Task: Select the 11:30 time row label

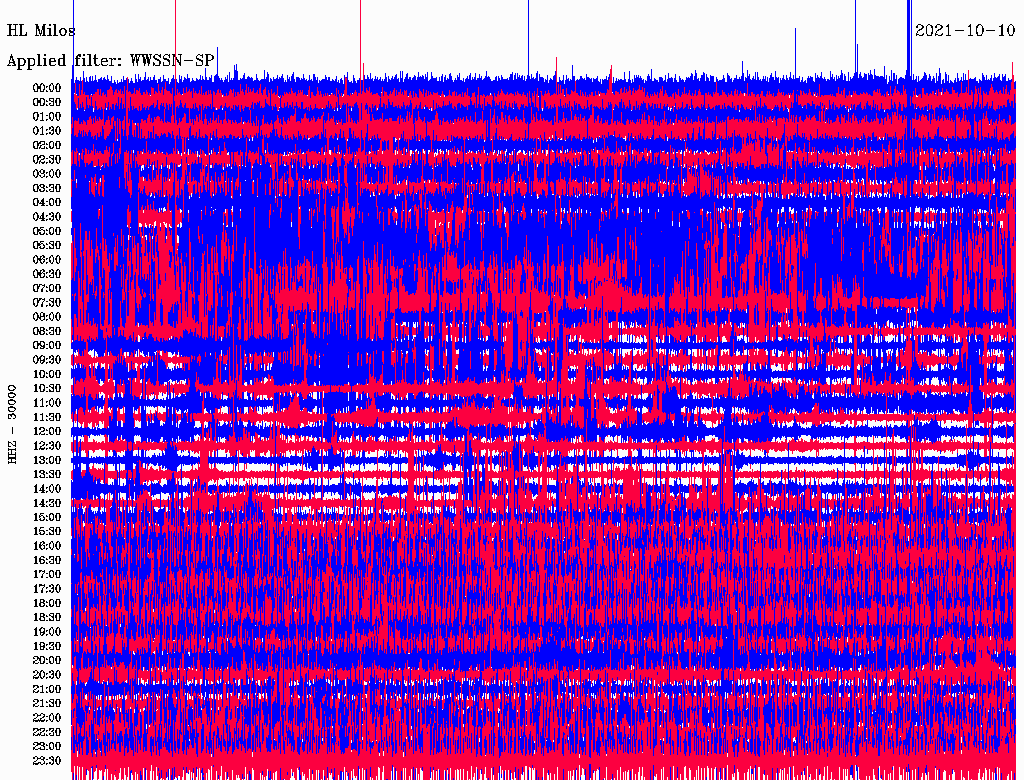Action: [47, 417]
